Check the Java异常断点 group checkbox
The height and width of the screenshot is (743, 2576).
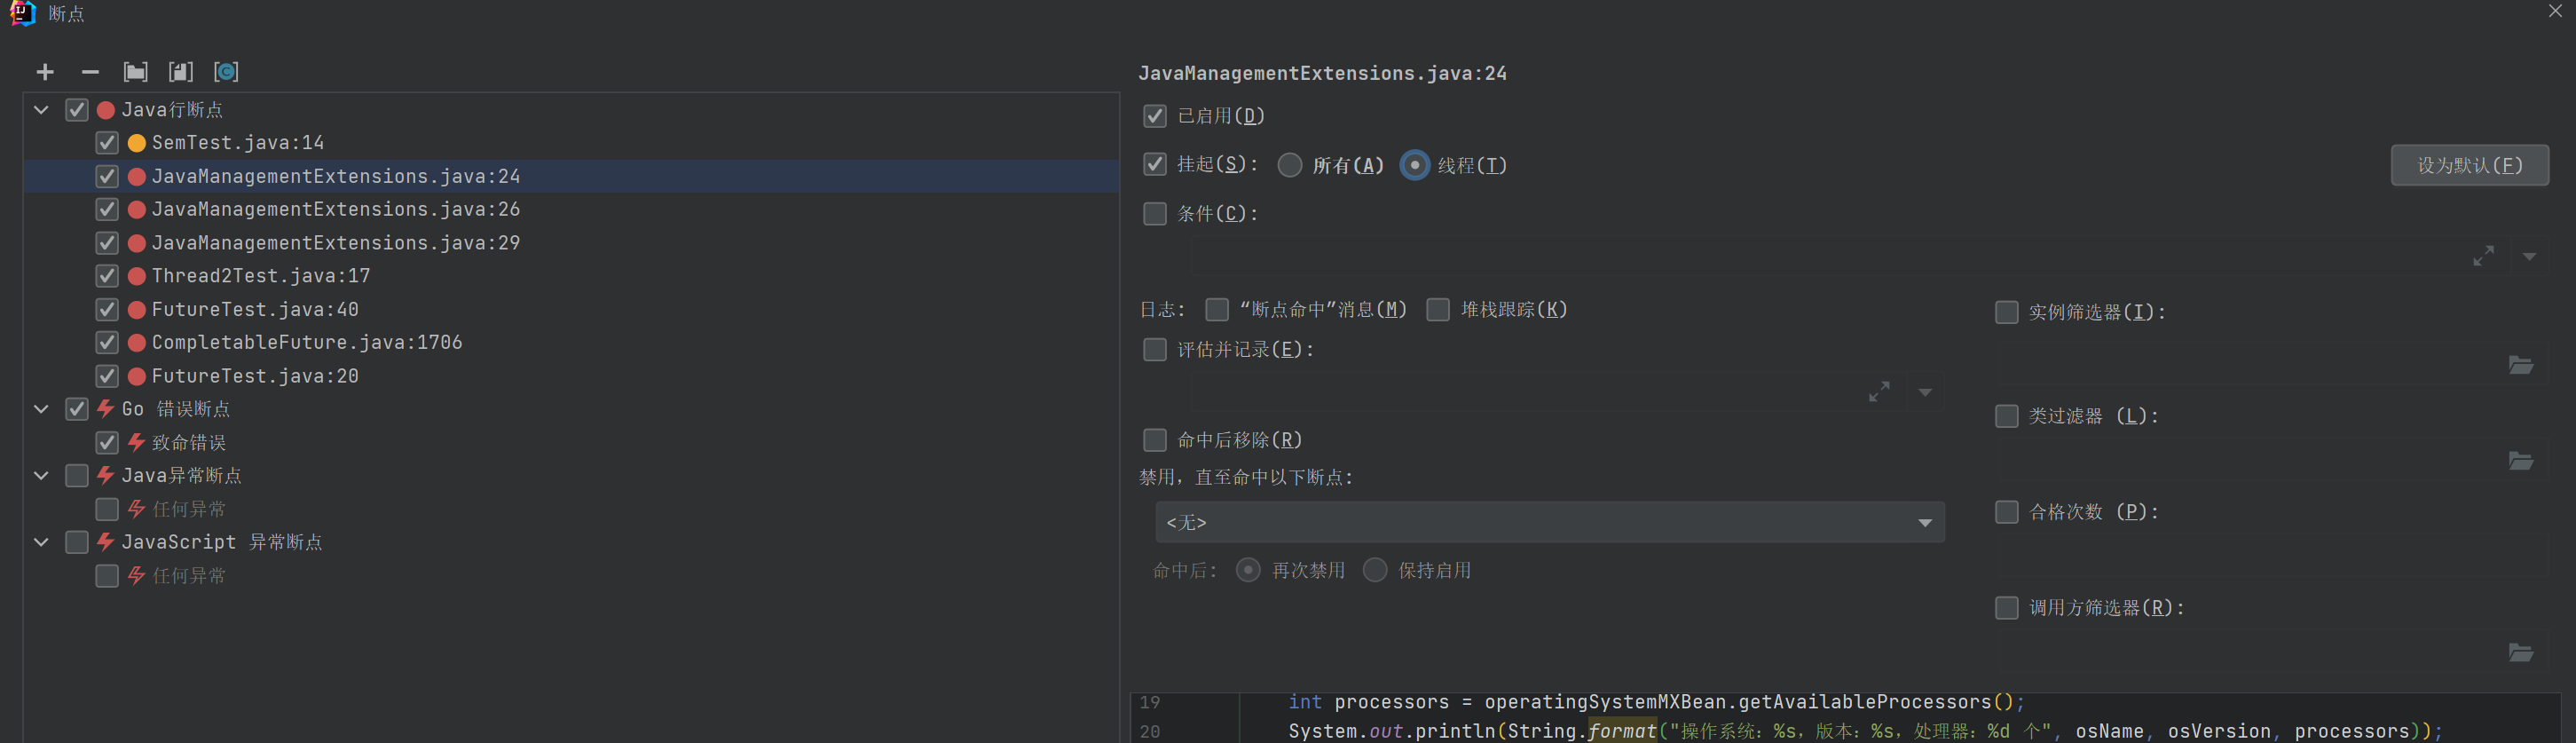(77, 476)
